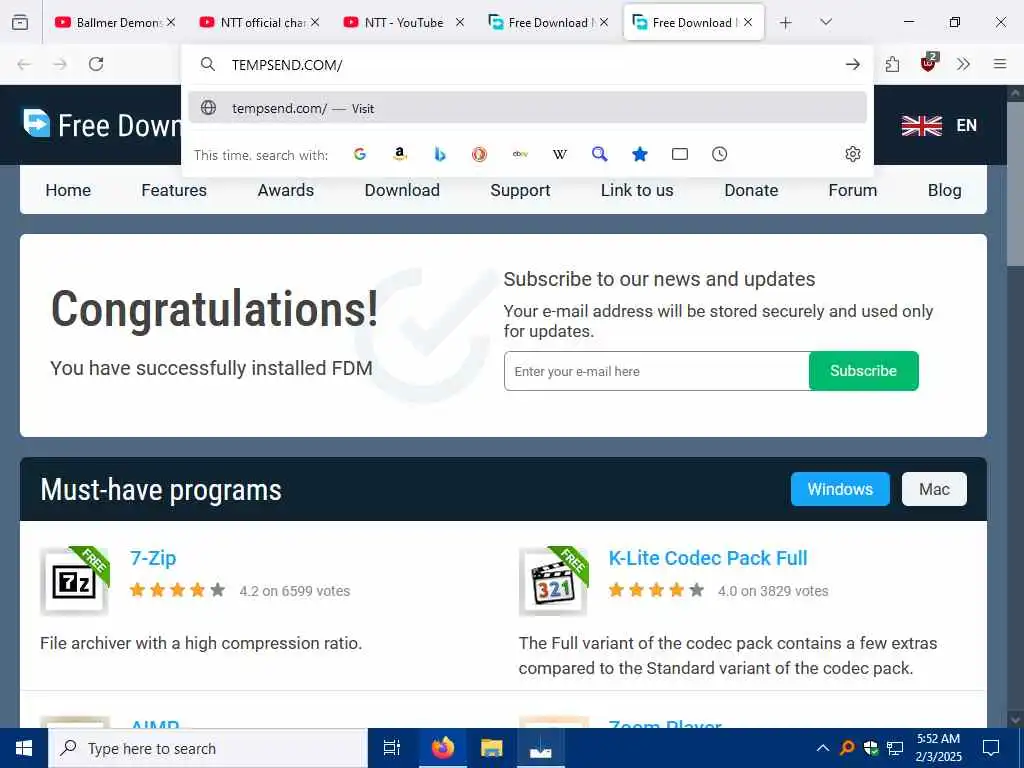
Task: Open the Windows Start menu
Action: (x=24, y=748)
